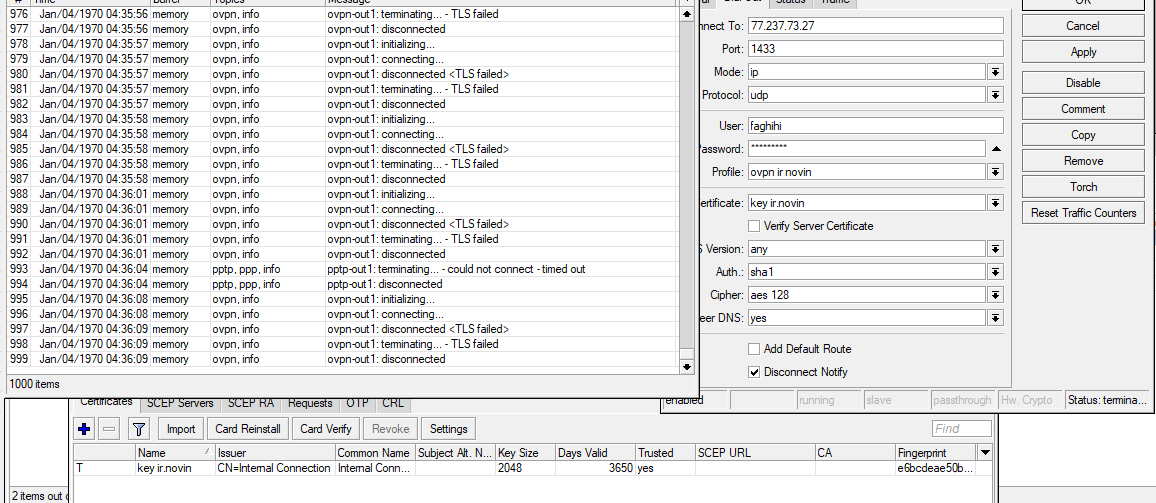The width and height of the screenshot is (1156, 503).
Task: Open the Cipher dropdown showing aes 128
Action: point(995,295)
